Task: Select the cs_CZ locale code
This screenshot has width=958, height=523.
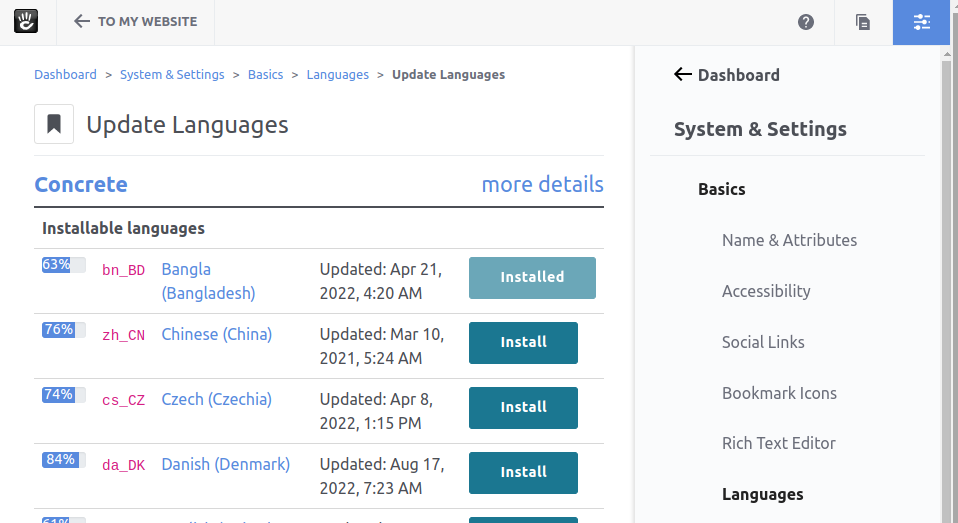Action: coord(123,400)
